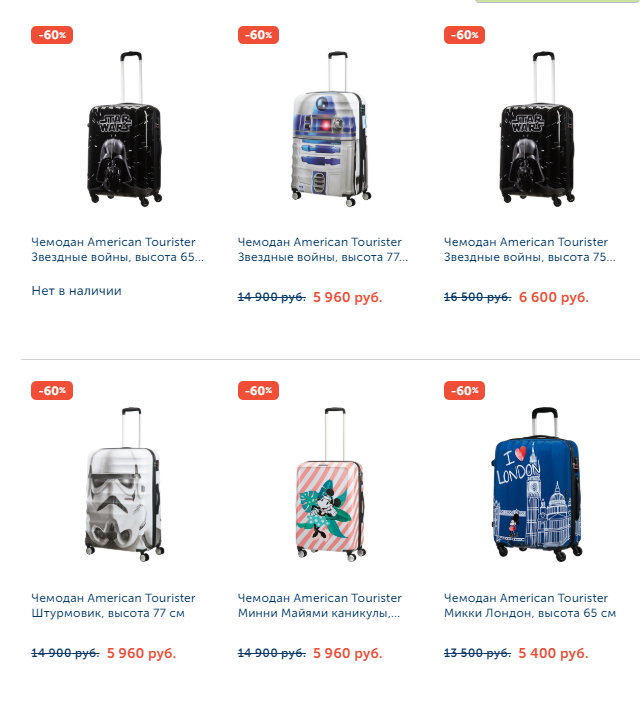Click the -60% badge on out-of-stock suitcase
The width and height of the screenshot is (641, 712).
click(x=52, y=35)
